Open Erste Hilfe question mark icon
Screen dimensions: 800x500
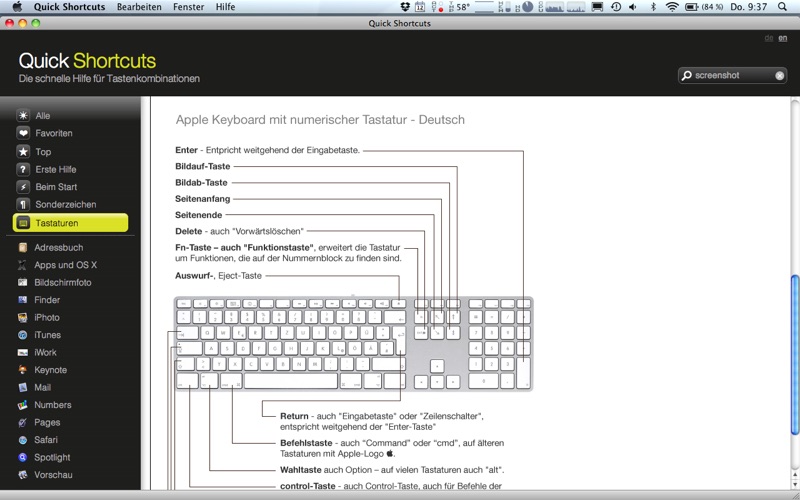[23, 169]
